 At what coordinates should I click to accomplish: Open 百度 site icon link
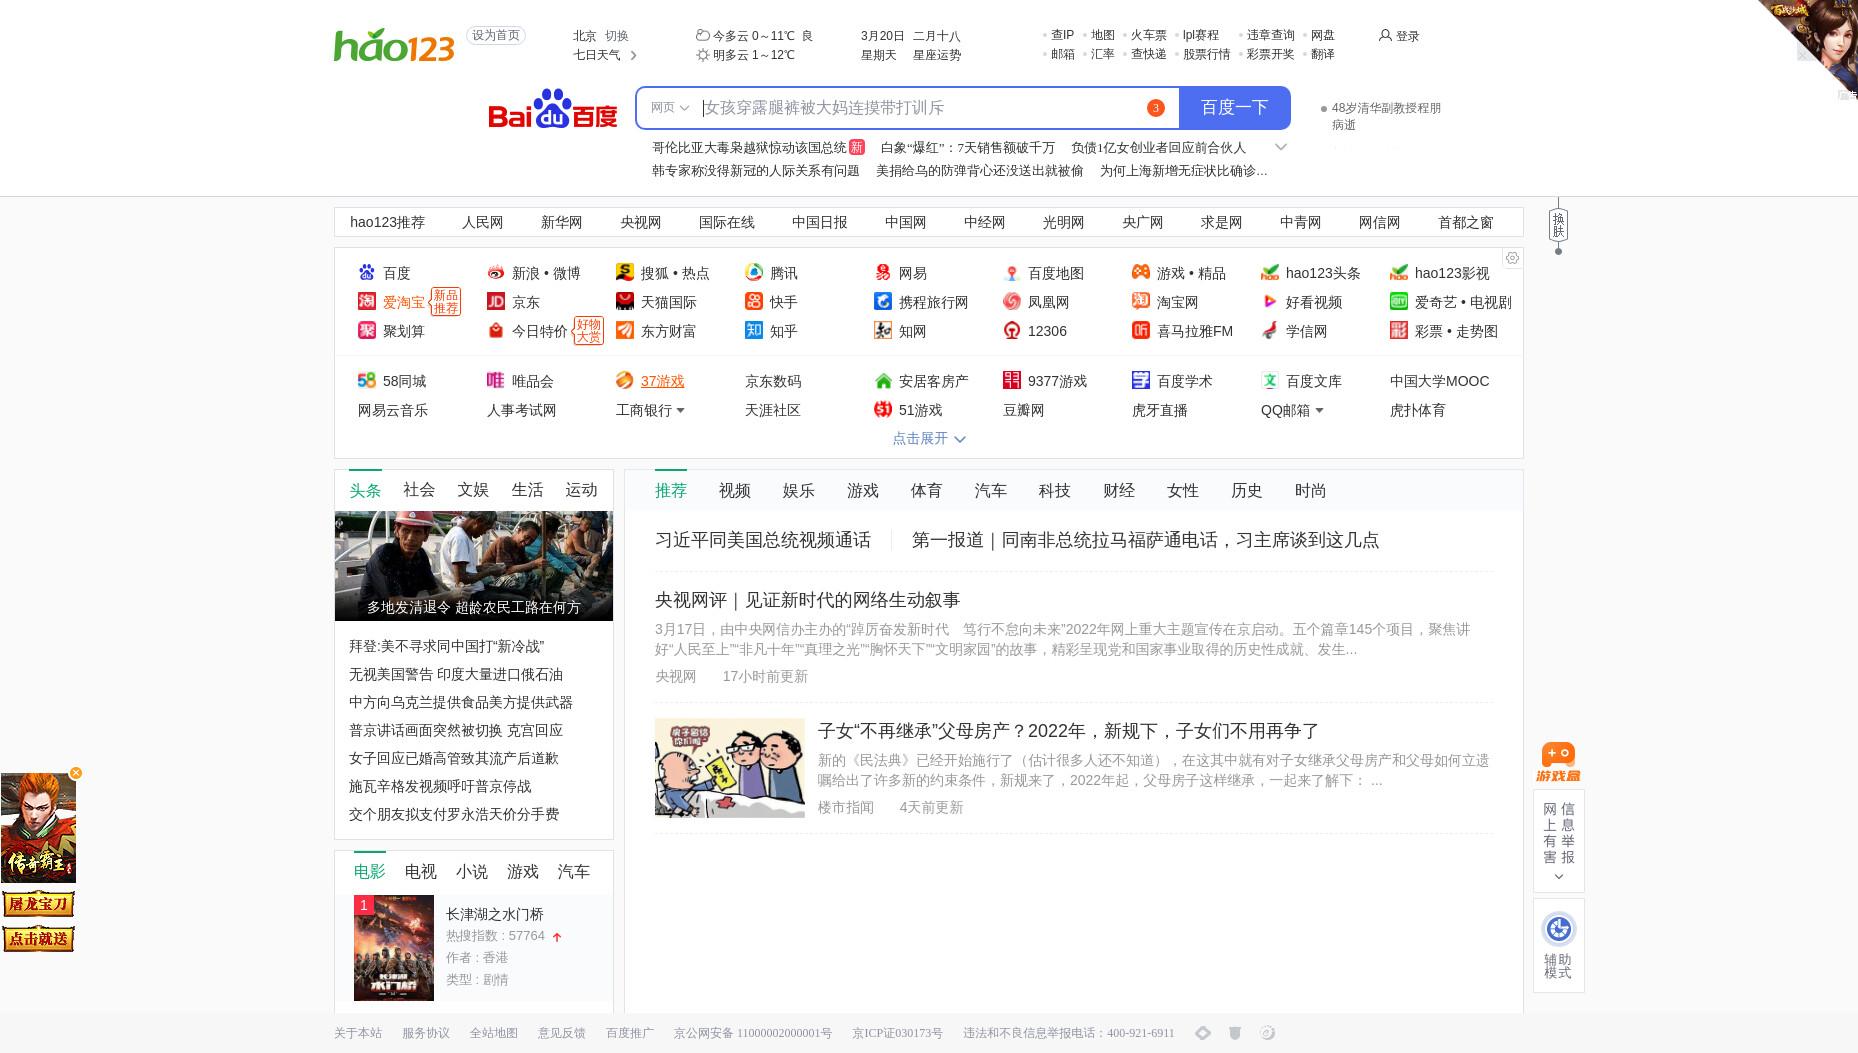point(367,272)
